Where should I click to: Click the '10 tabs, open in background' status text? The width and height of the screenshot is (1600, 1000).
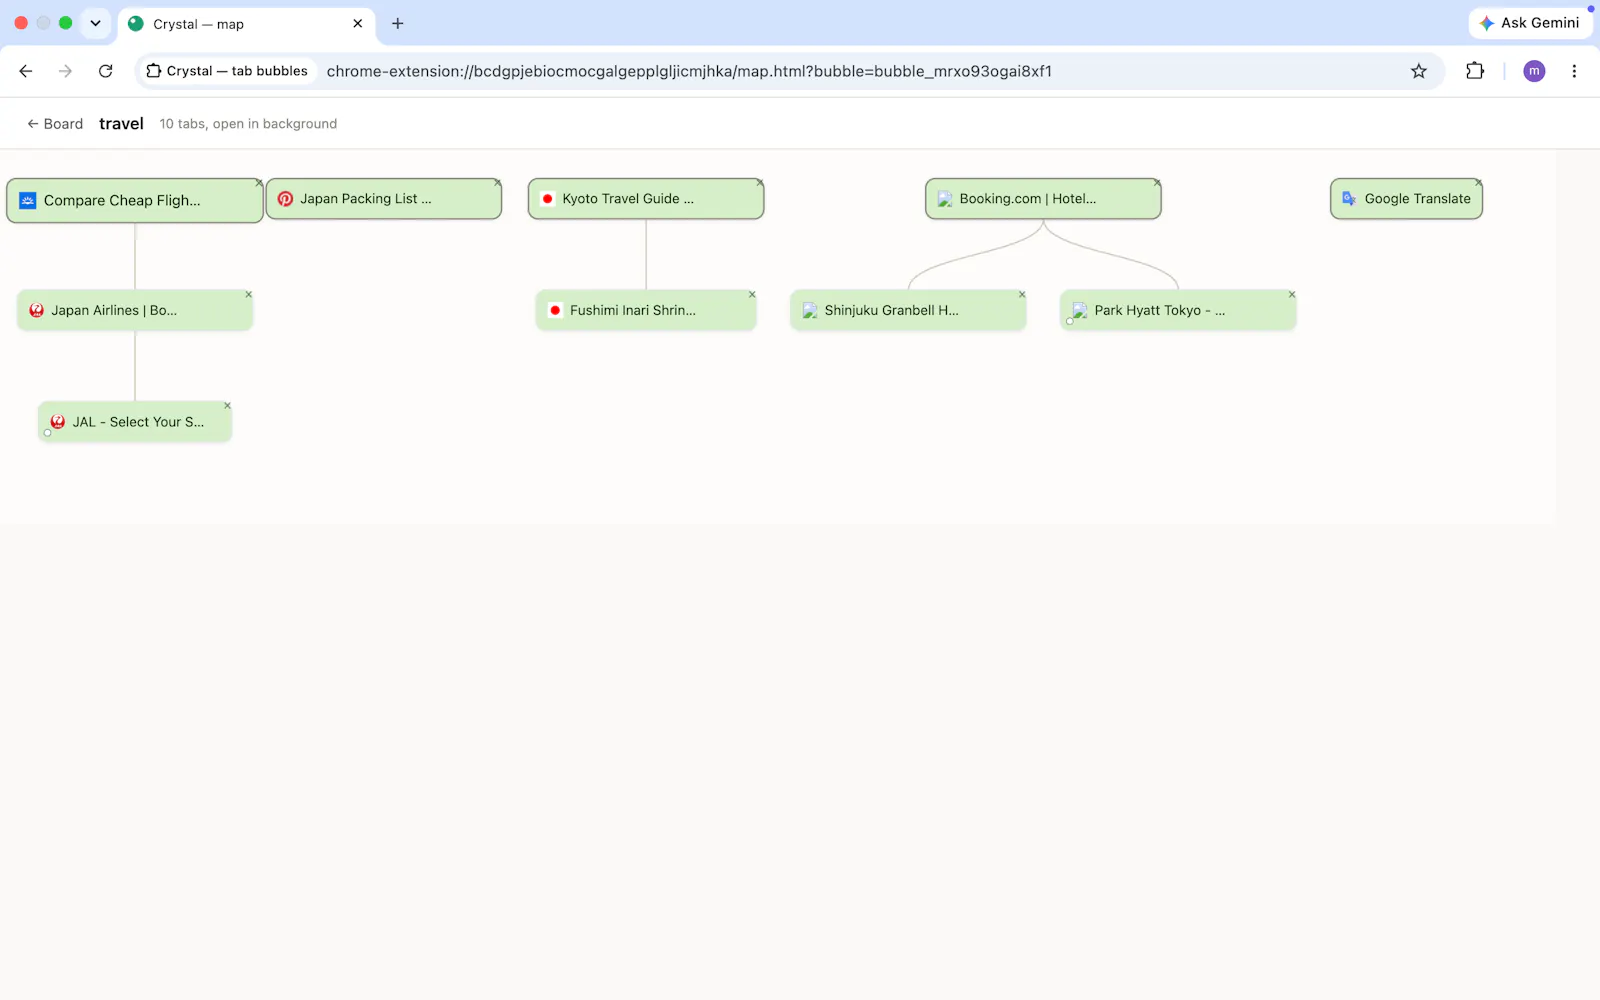click(248, 124)
